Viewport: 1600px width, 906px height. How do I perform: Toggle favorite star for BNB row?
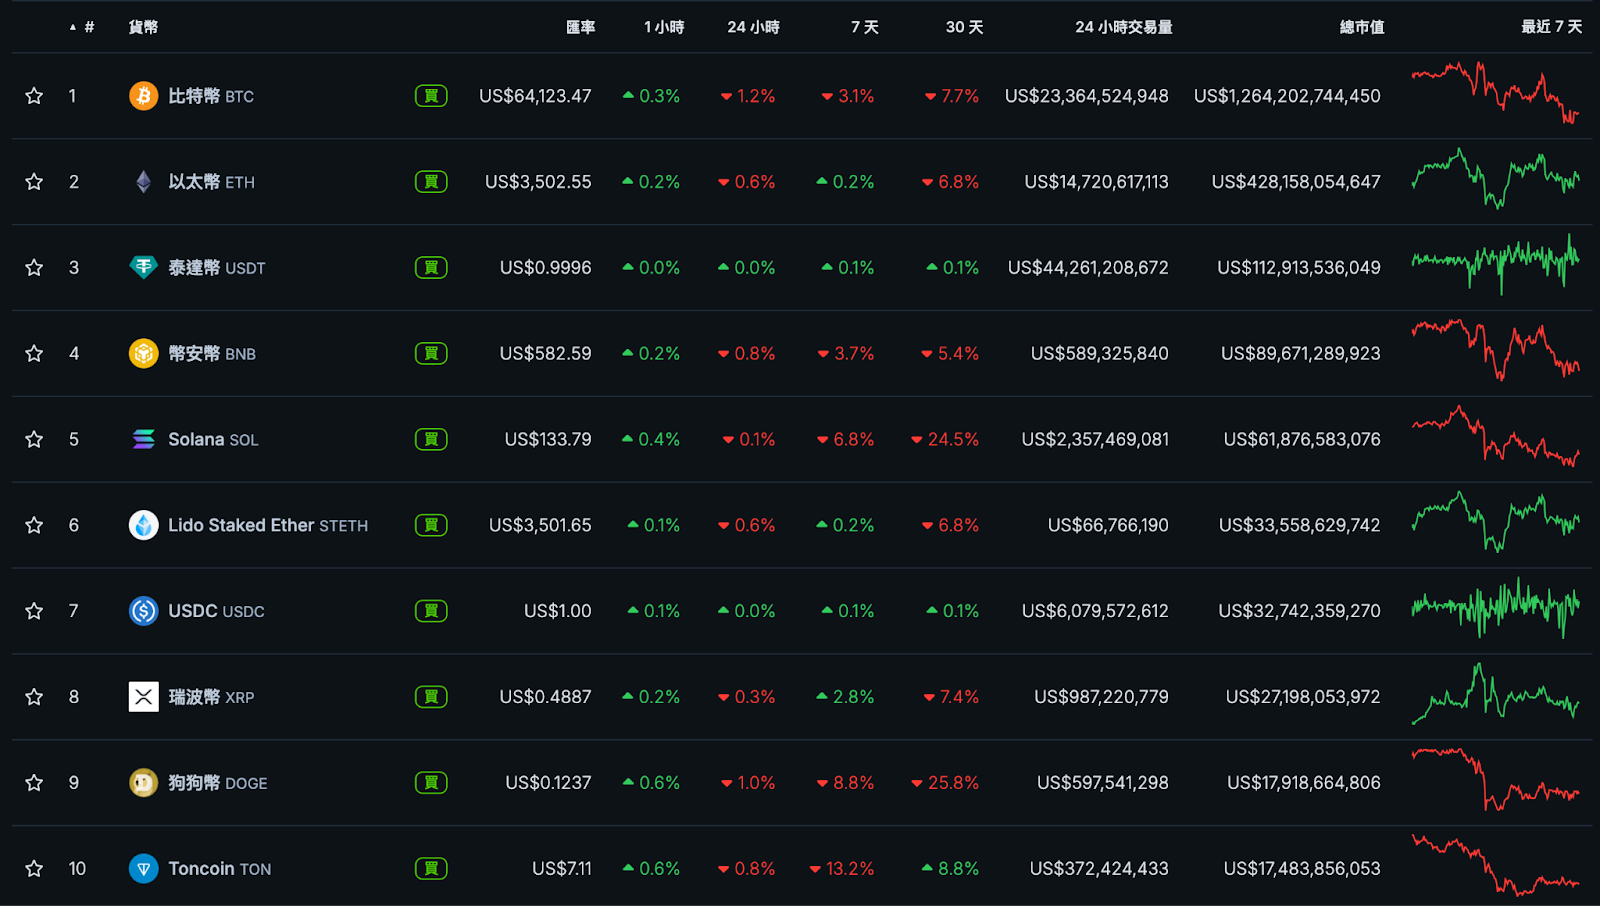[34, 354]
